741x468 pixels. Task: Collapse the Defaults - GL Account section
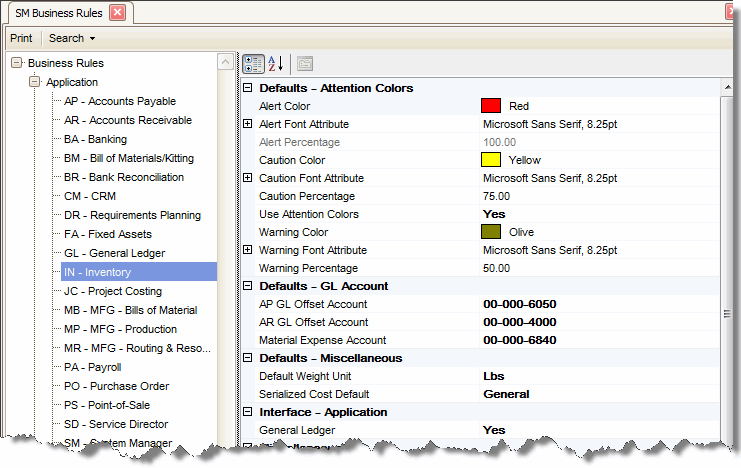(x=248, y=286)
